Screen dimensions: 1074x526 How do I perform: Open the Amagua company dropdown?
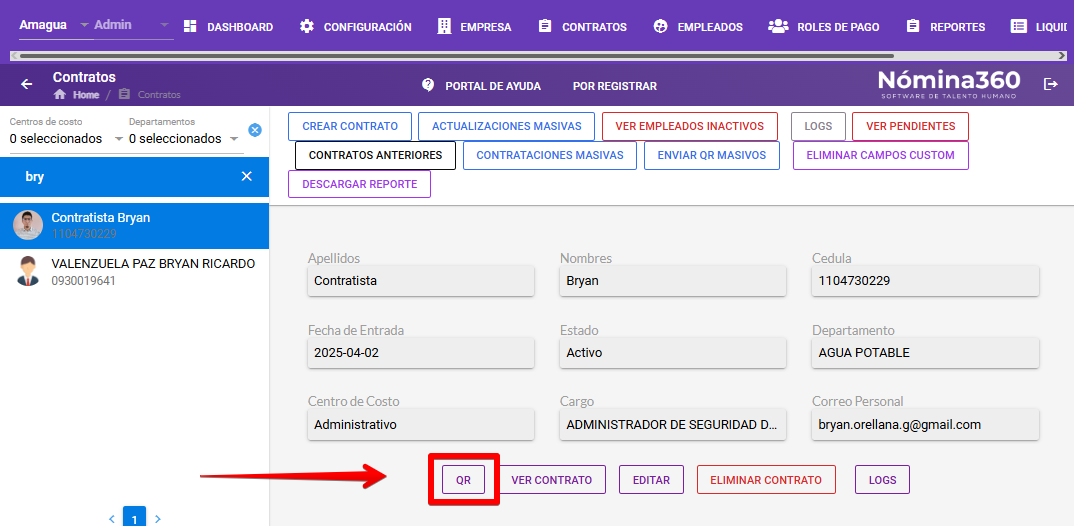pyautogui.click(x=55, y=25)
